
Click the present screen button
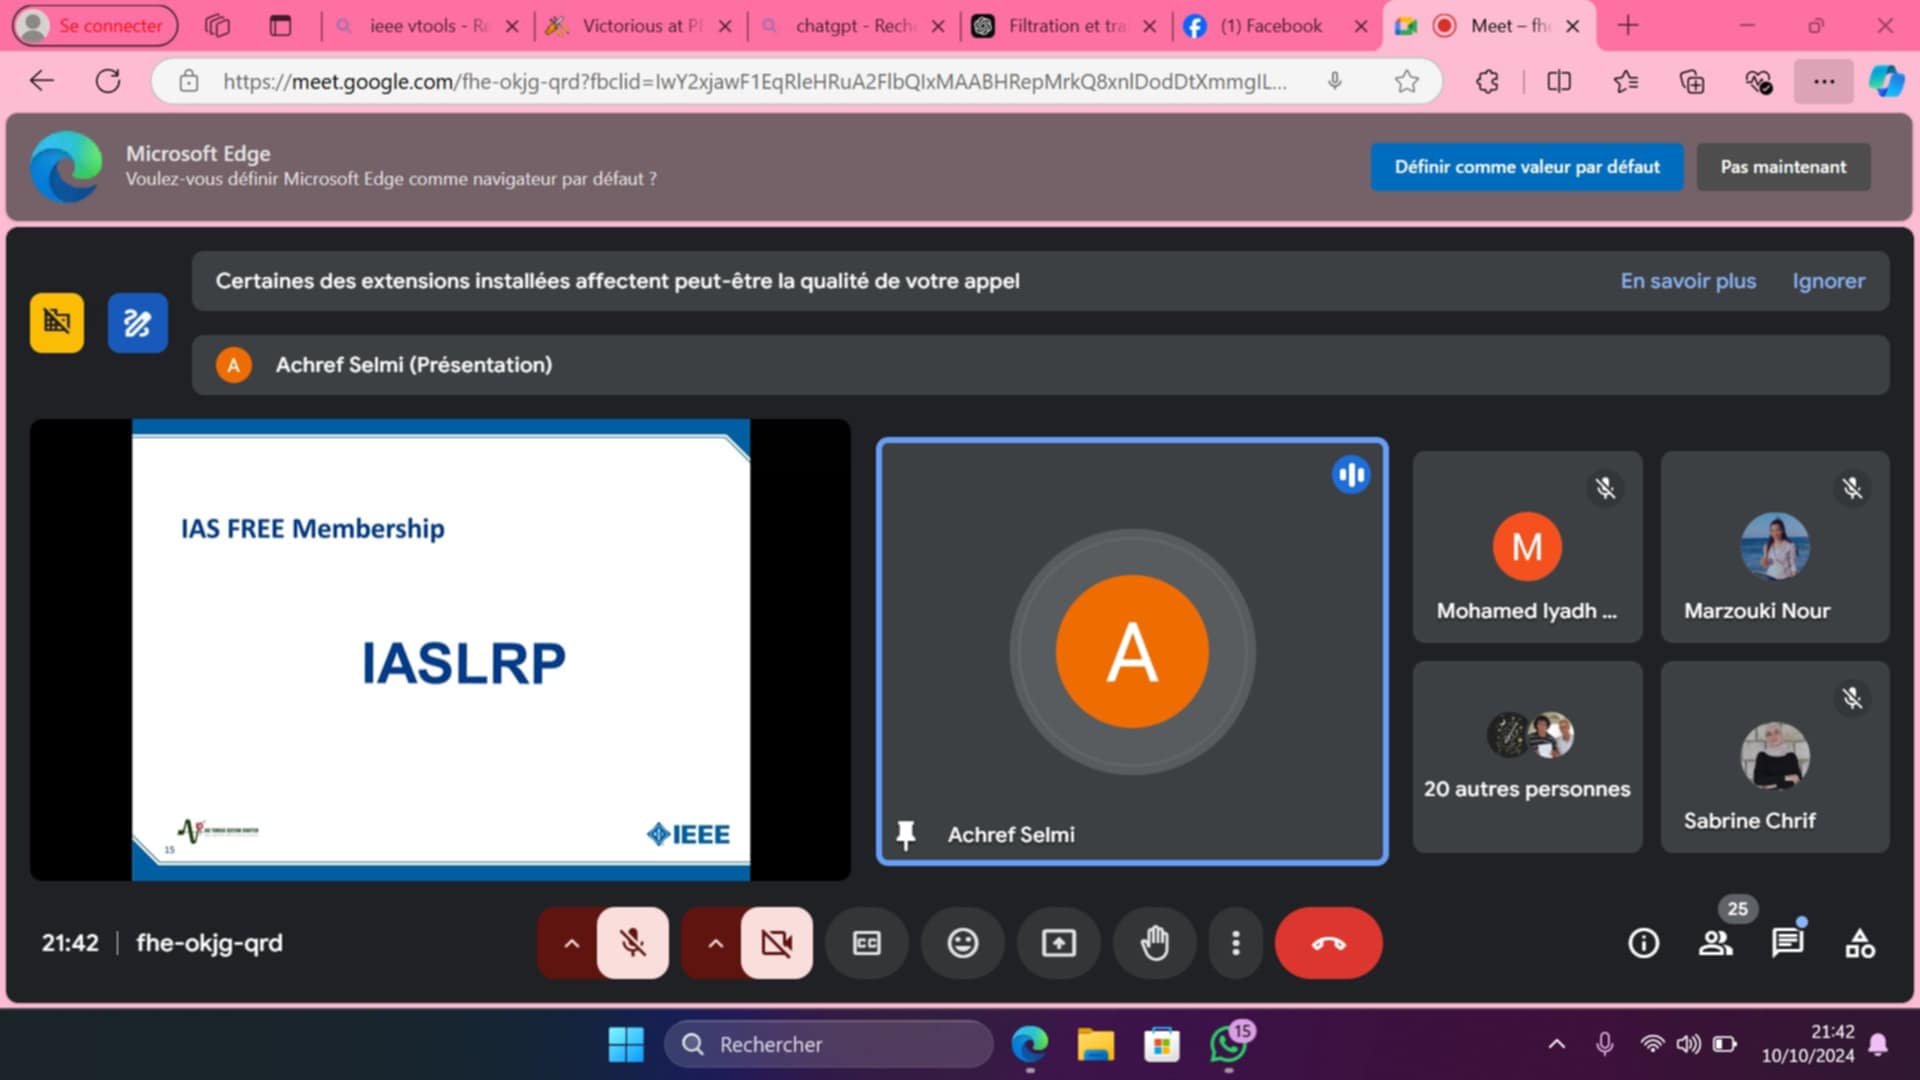[1058, 943]
